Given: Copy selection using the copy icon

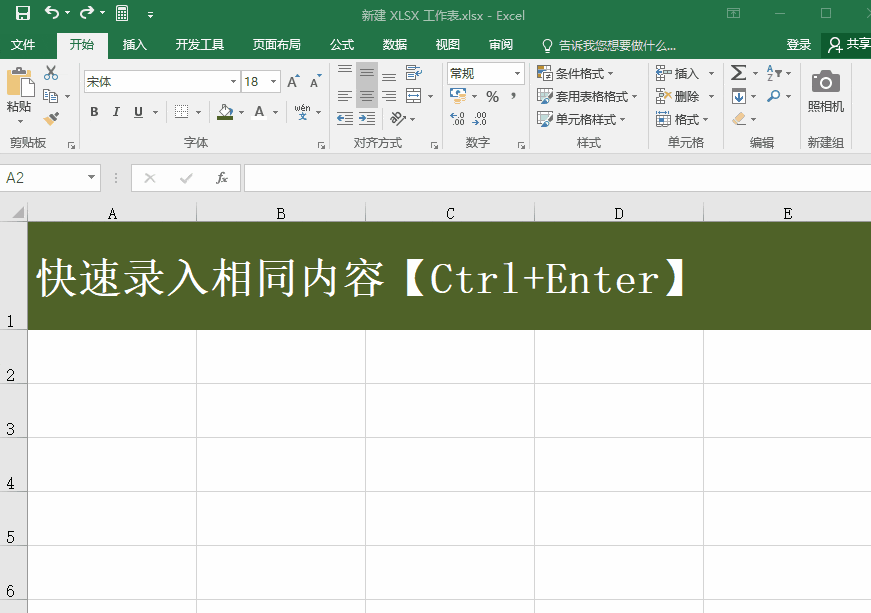Looking at the screenshot, I should (51, 96).
